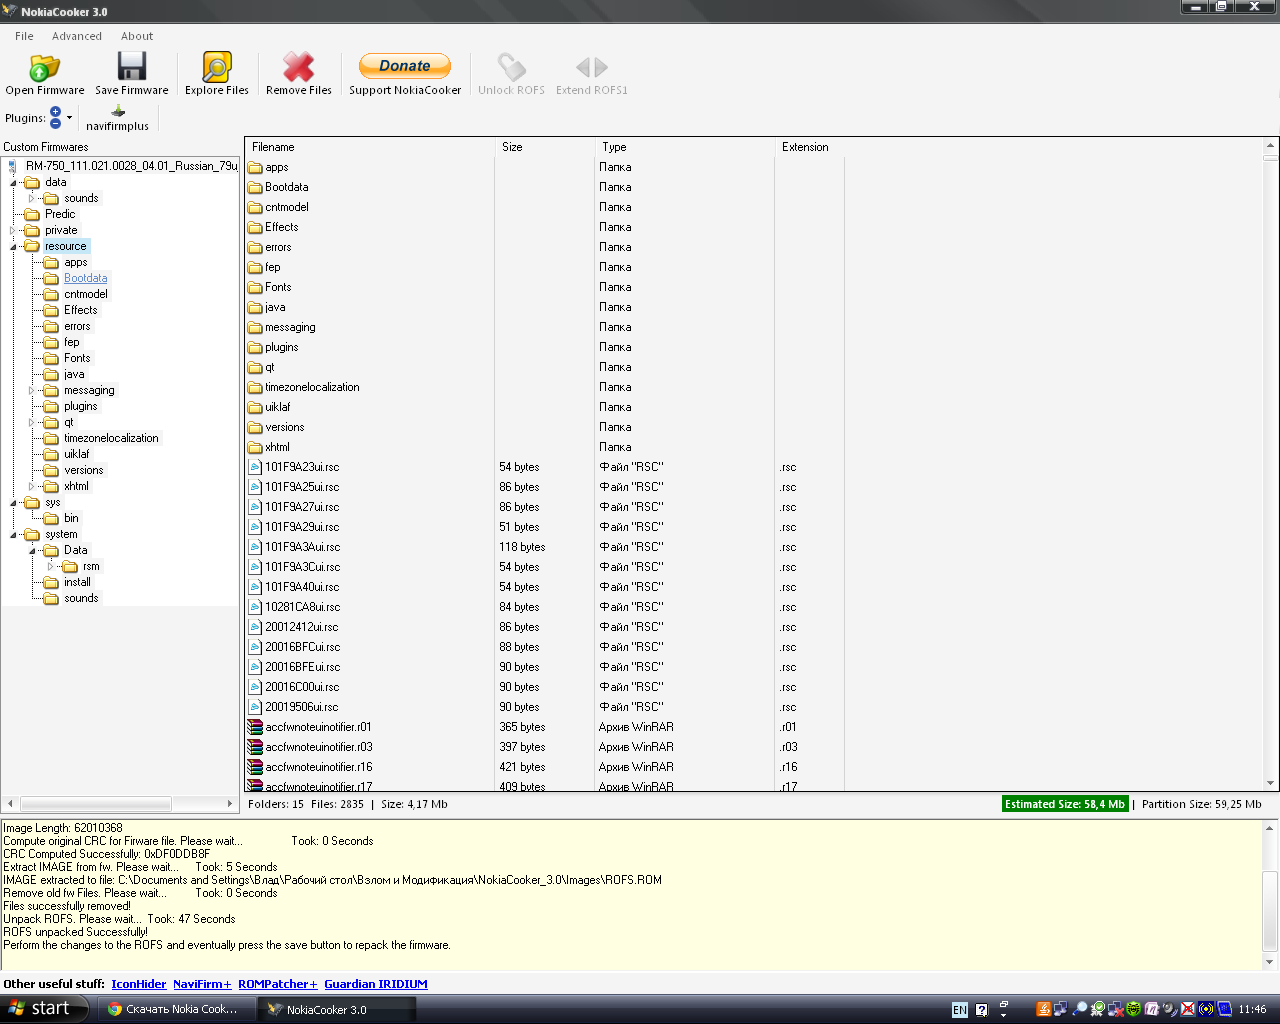Select file 101F9A3Aui.rsc icon
Viewport: 1280px width, 1024px height.
(x=255, y=547)
